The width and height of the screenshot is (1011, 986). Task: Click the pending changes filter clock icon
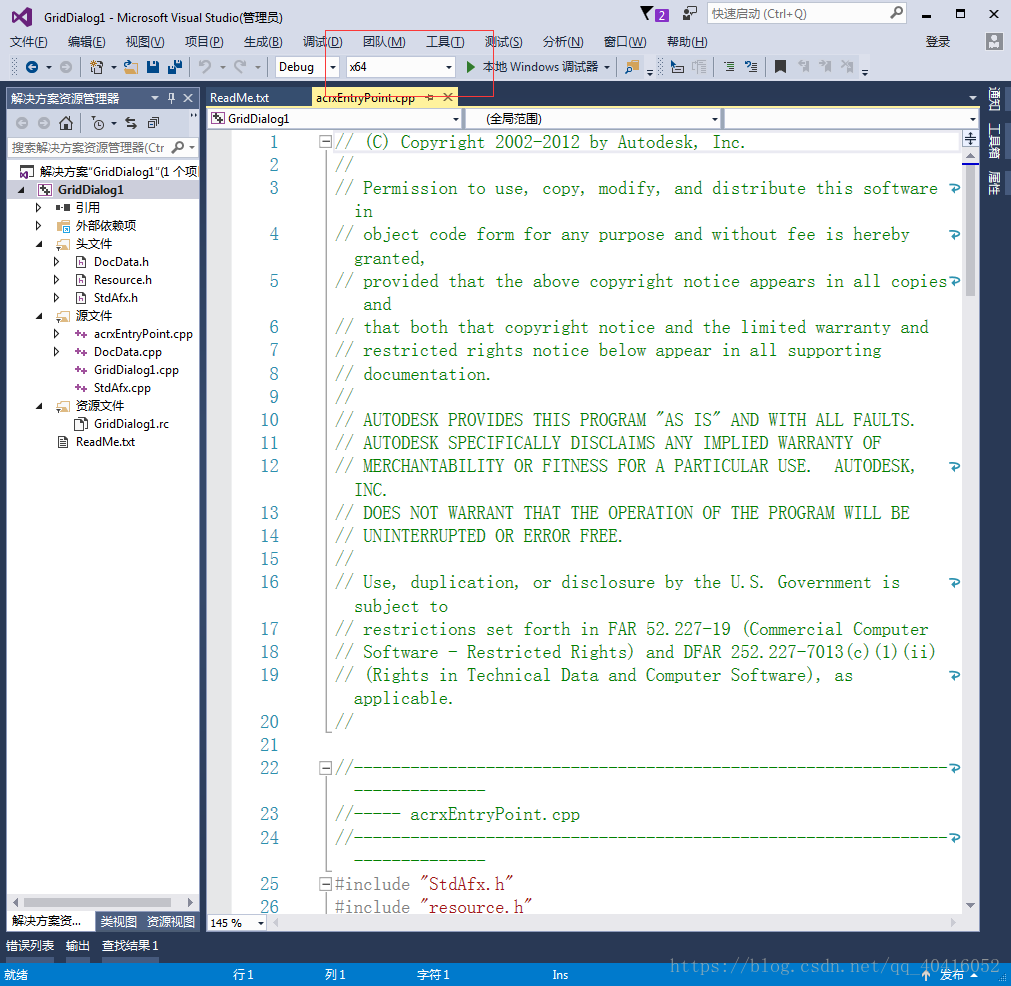pyautogui.click(x=98, y=123)
